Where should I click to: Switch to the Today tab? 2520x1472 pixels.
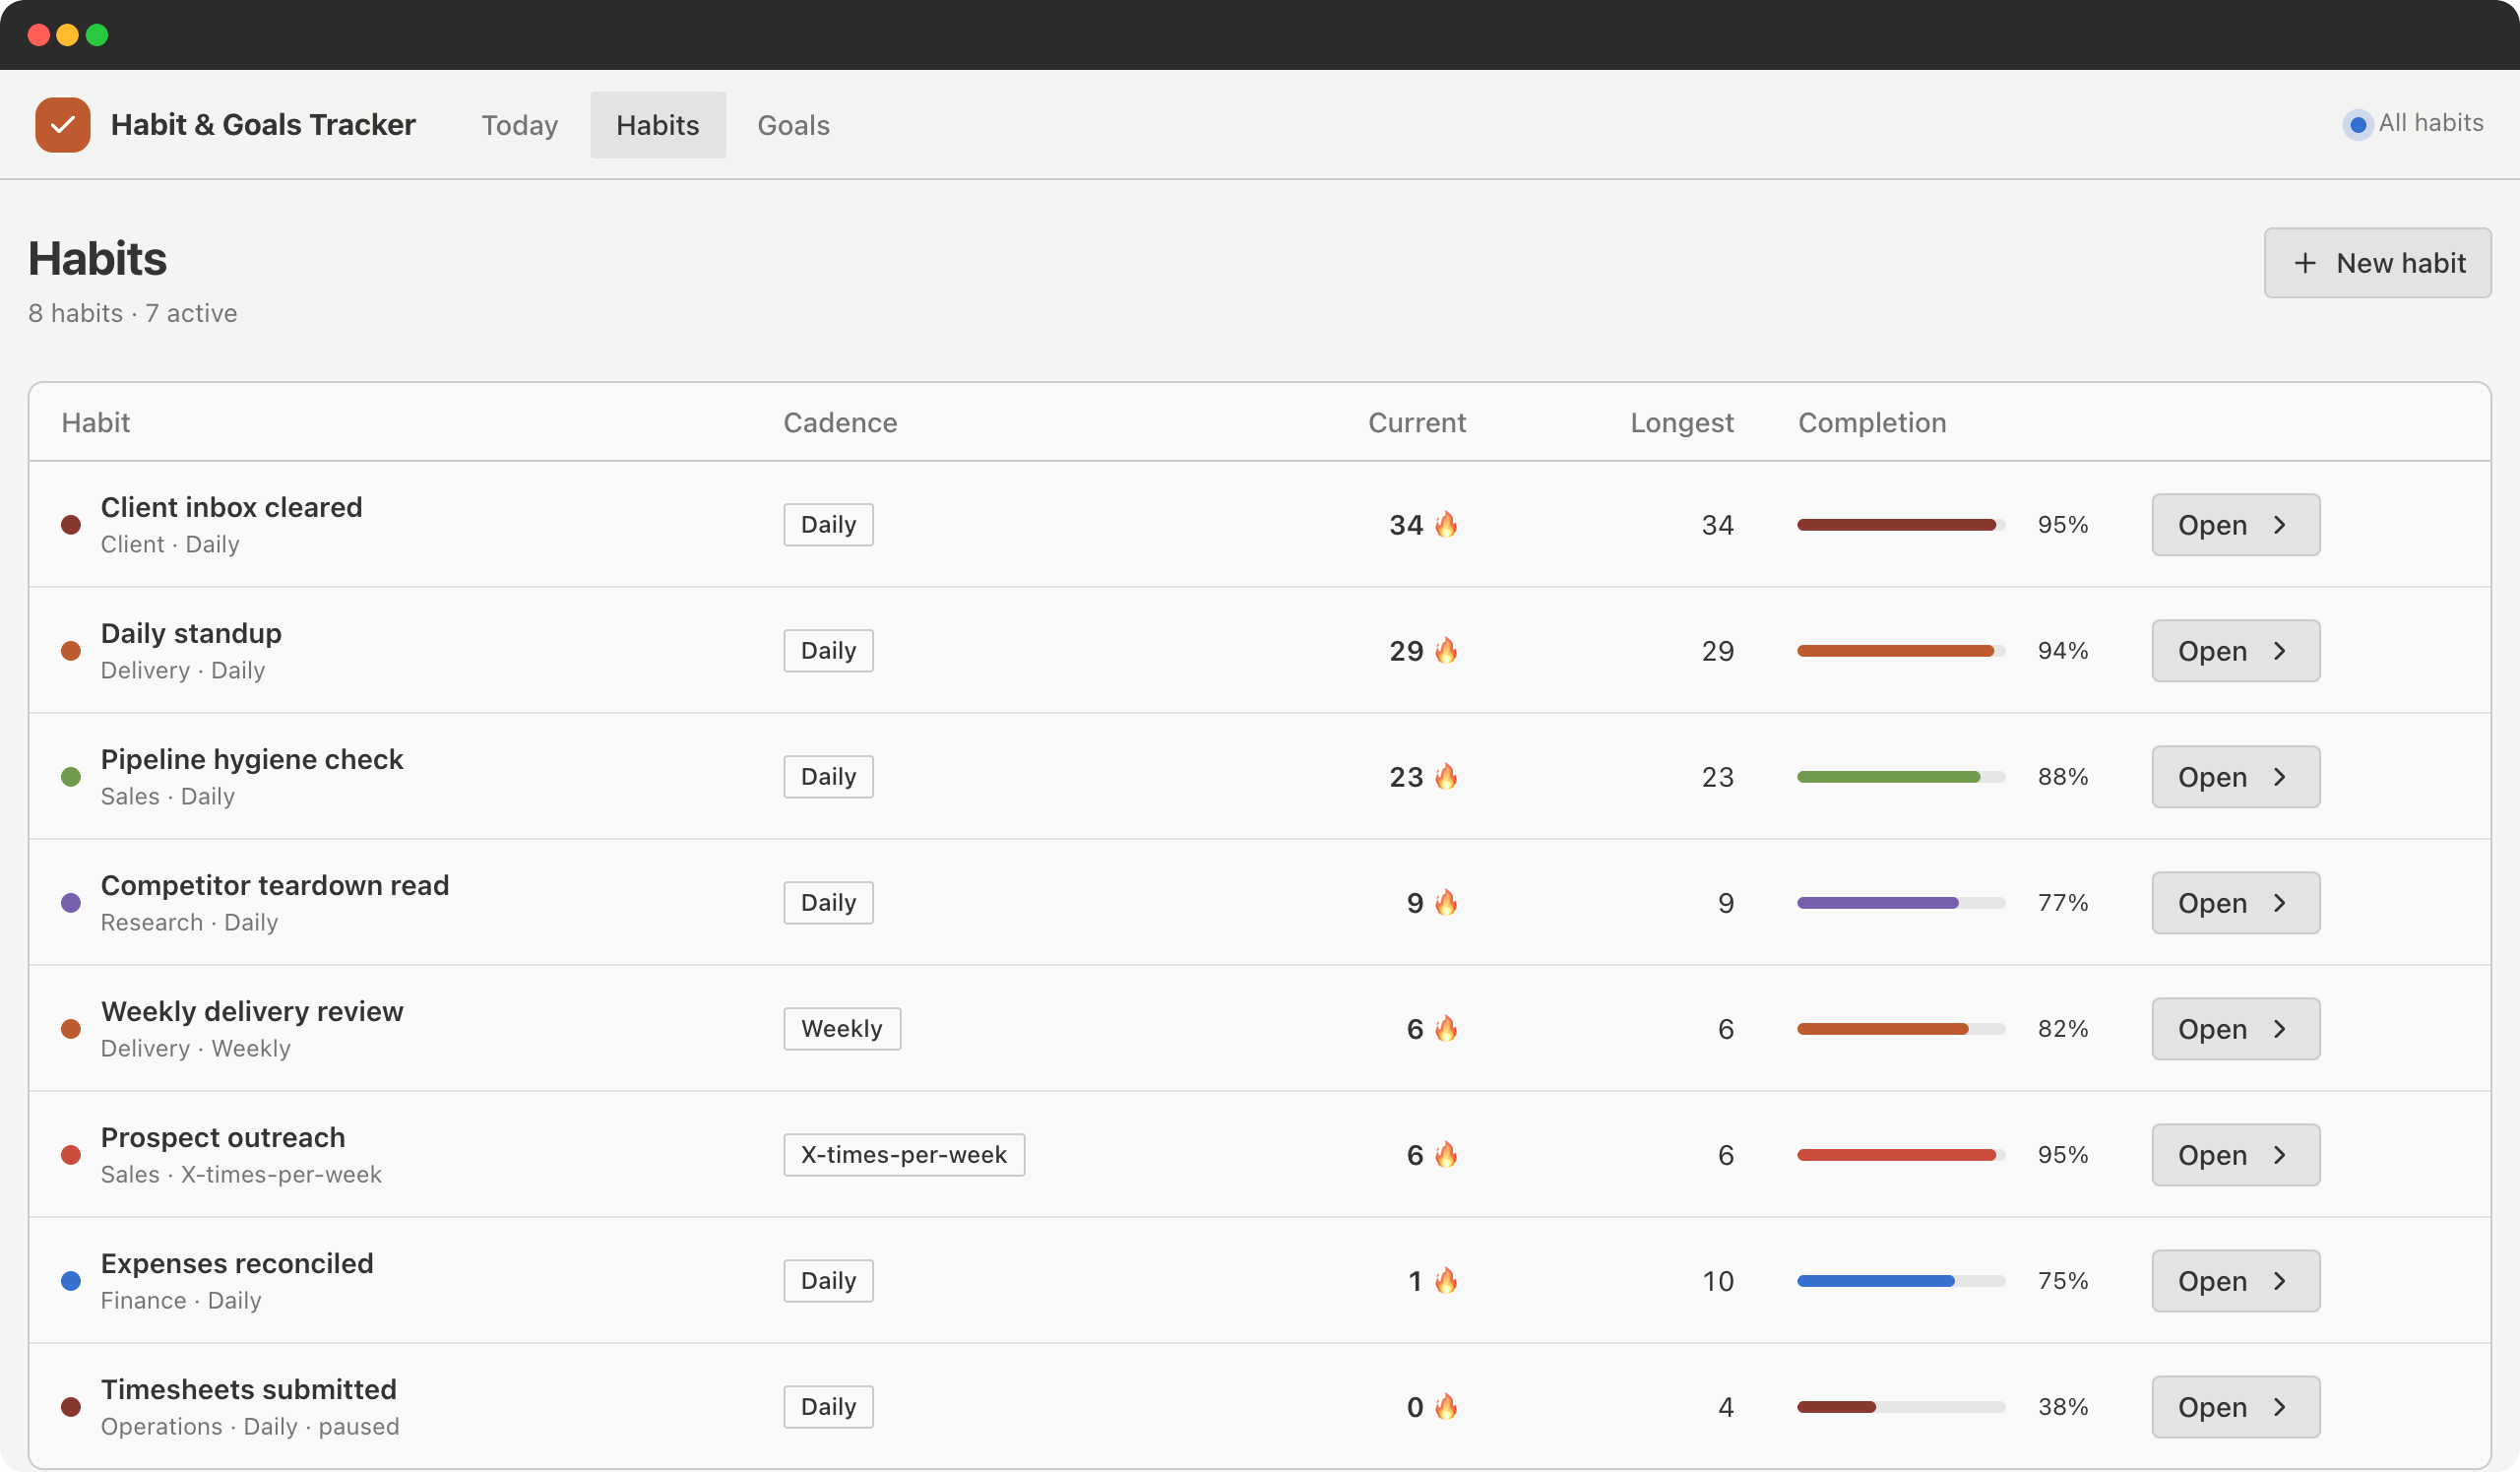coord(519,125)
